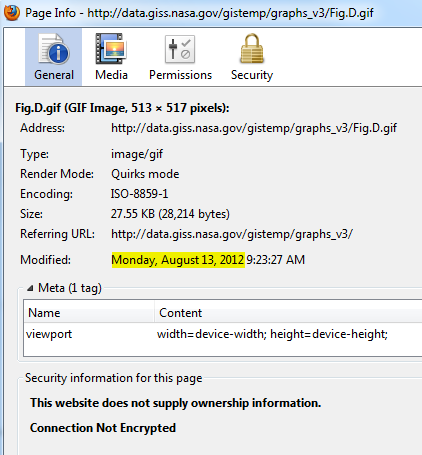Click the image/gif Type value

[x=137, y=154]
